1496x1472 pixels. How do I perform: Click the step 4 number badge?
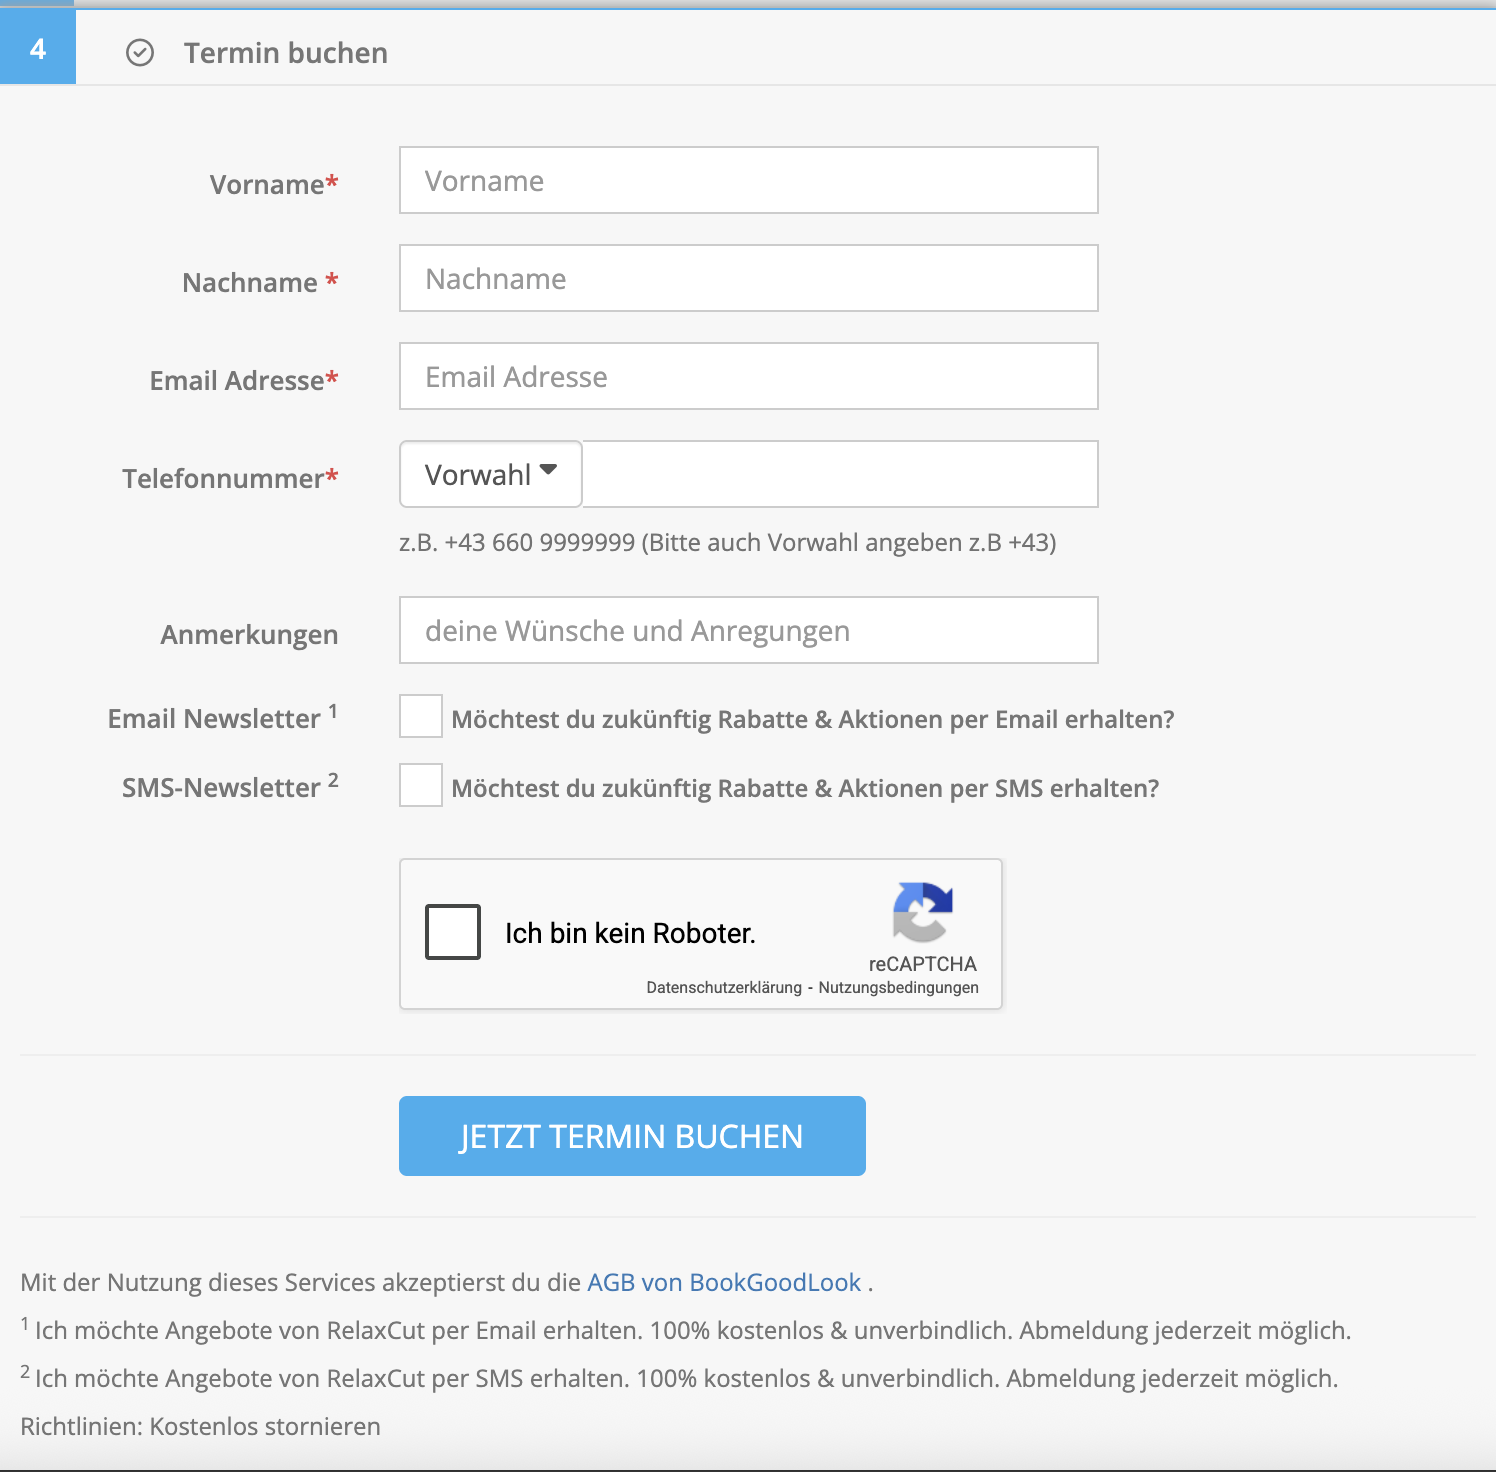pyautogui.click(x=38, y=49)
